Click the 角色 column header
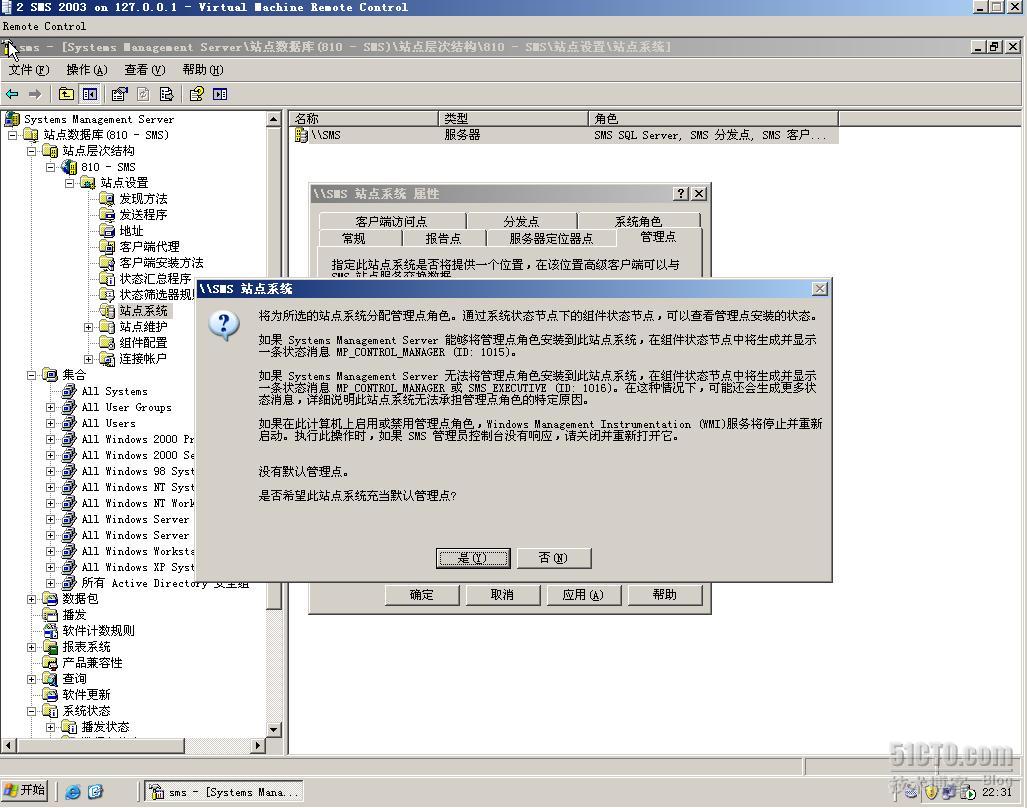 713,119
